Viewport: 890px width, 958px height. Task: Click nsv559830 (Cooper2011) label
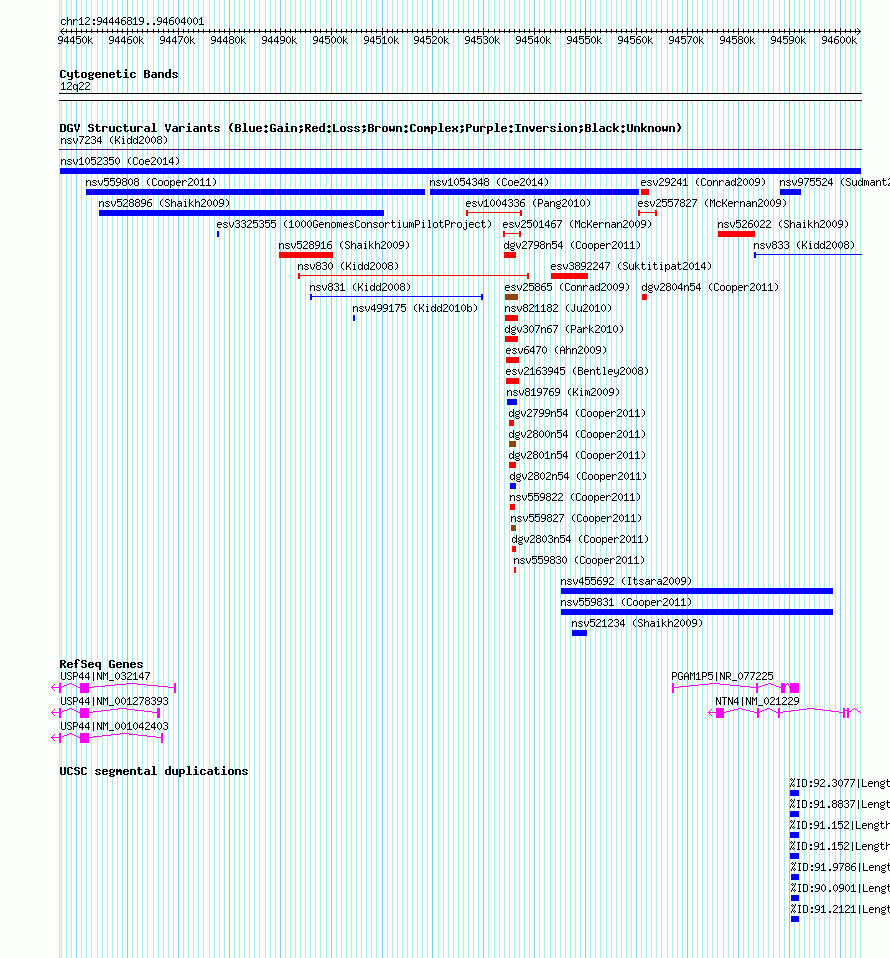(x=578, y=560)
